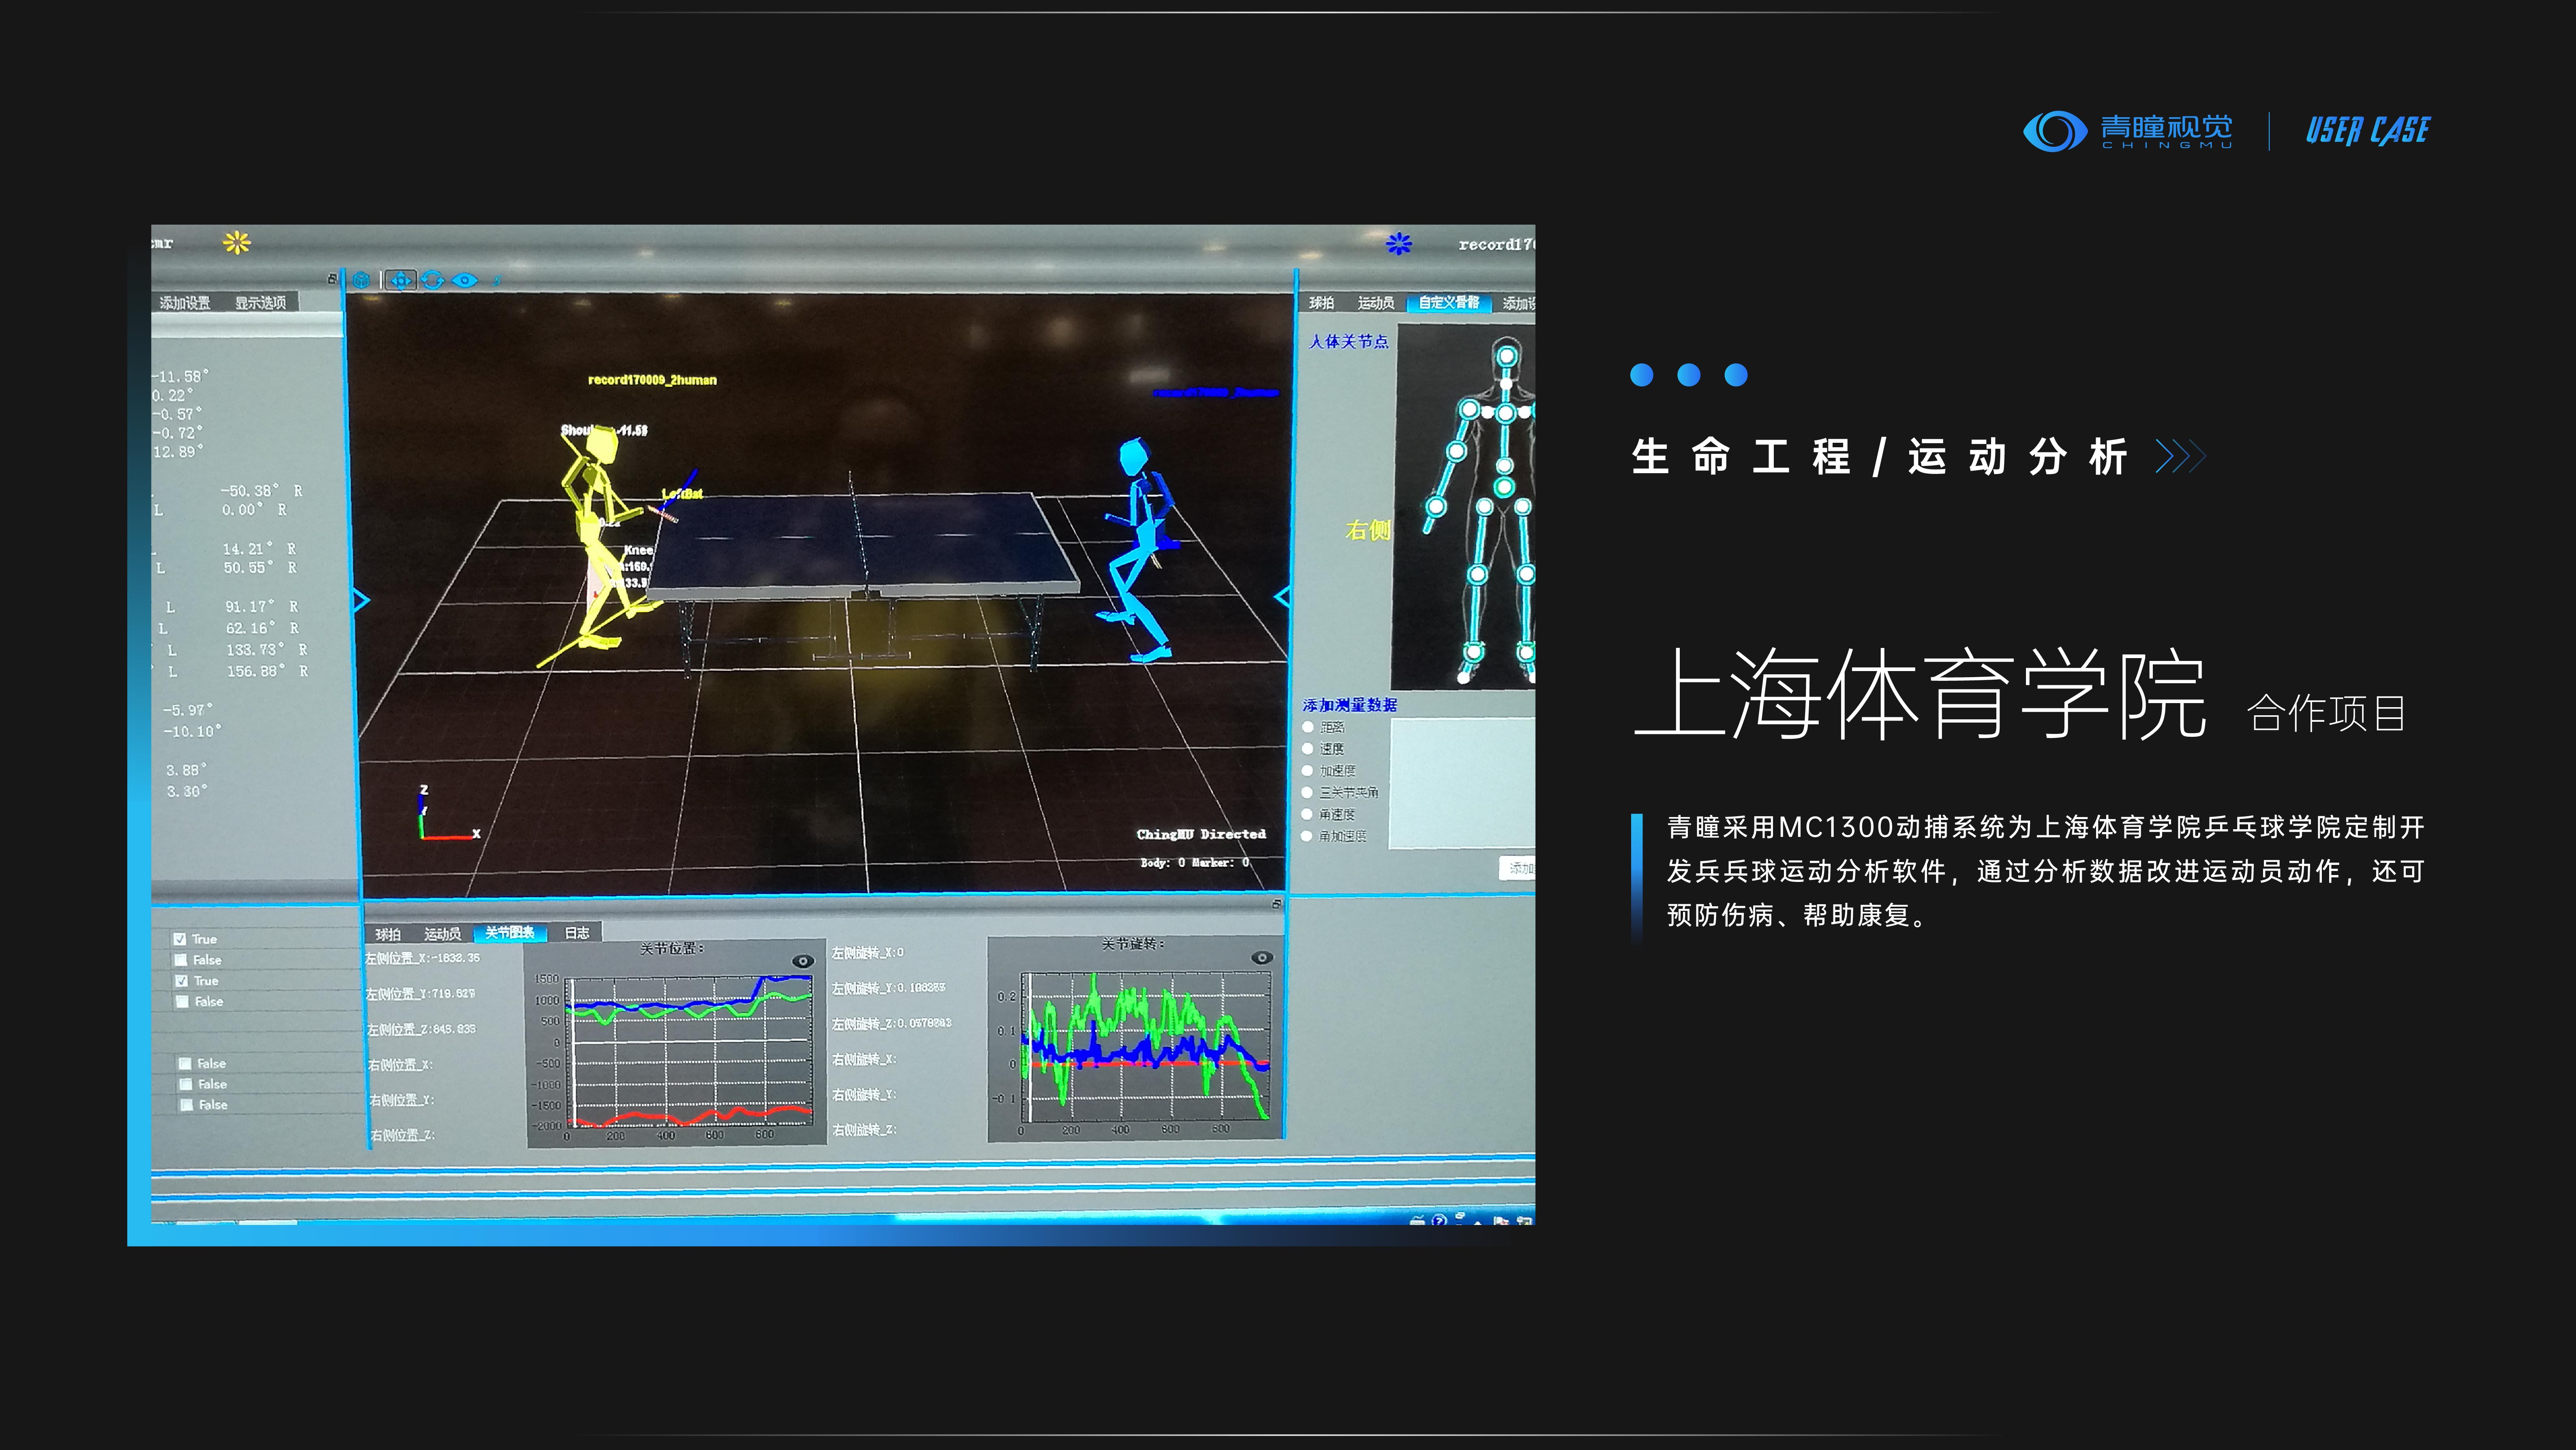Click the yellow starburst logo icon
Viewport: 2576px width, 1450px height.
click(x=237, y=242)
